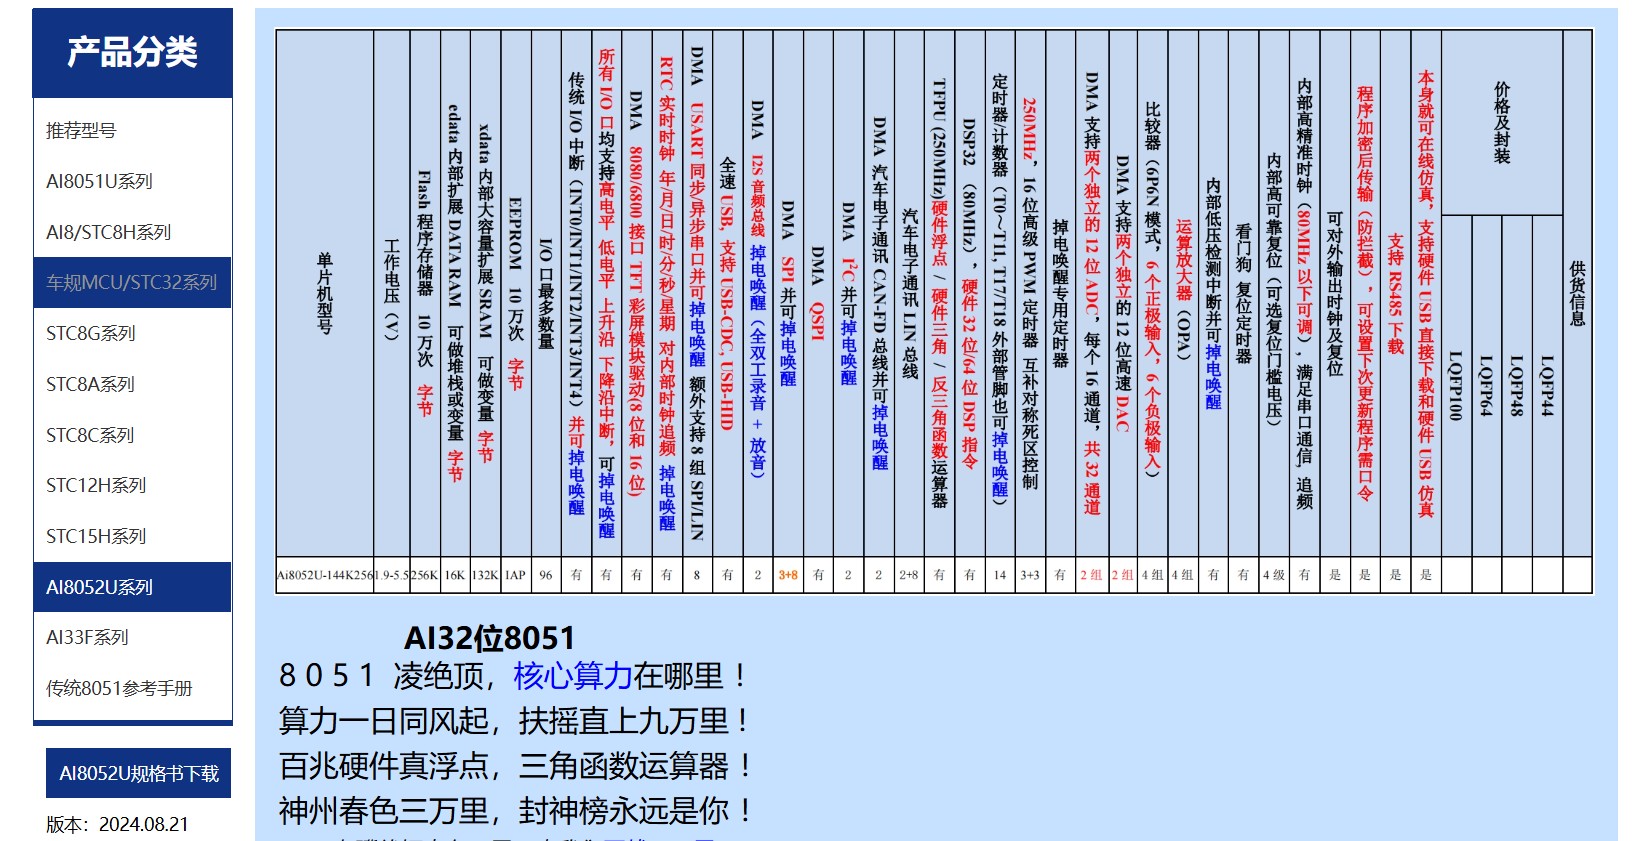The width and height of the screenshot is (1632, 841).
Task: Click the 3+3 PWM timer cell
Action: pyautogui.click(x=1030, y=575)
